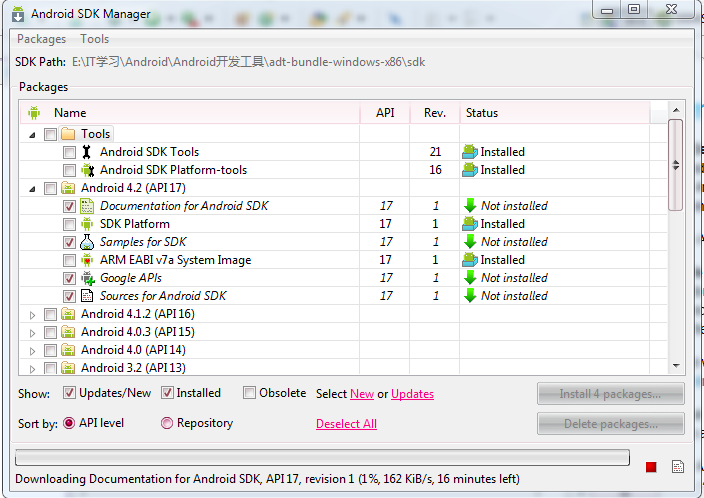Click the Android SDK Manager title bar icon
The height and width of the screenshot is (498, 704).
coord(18,14)
